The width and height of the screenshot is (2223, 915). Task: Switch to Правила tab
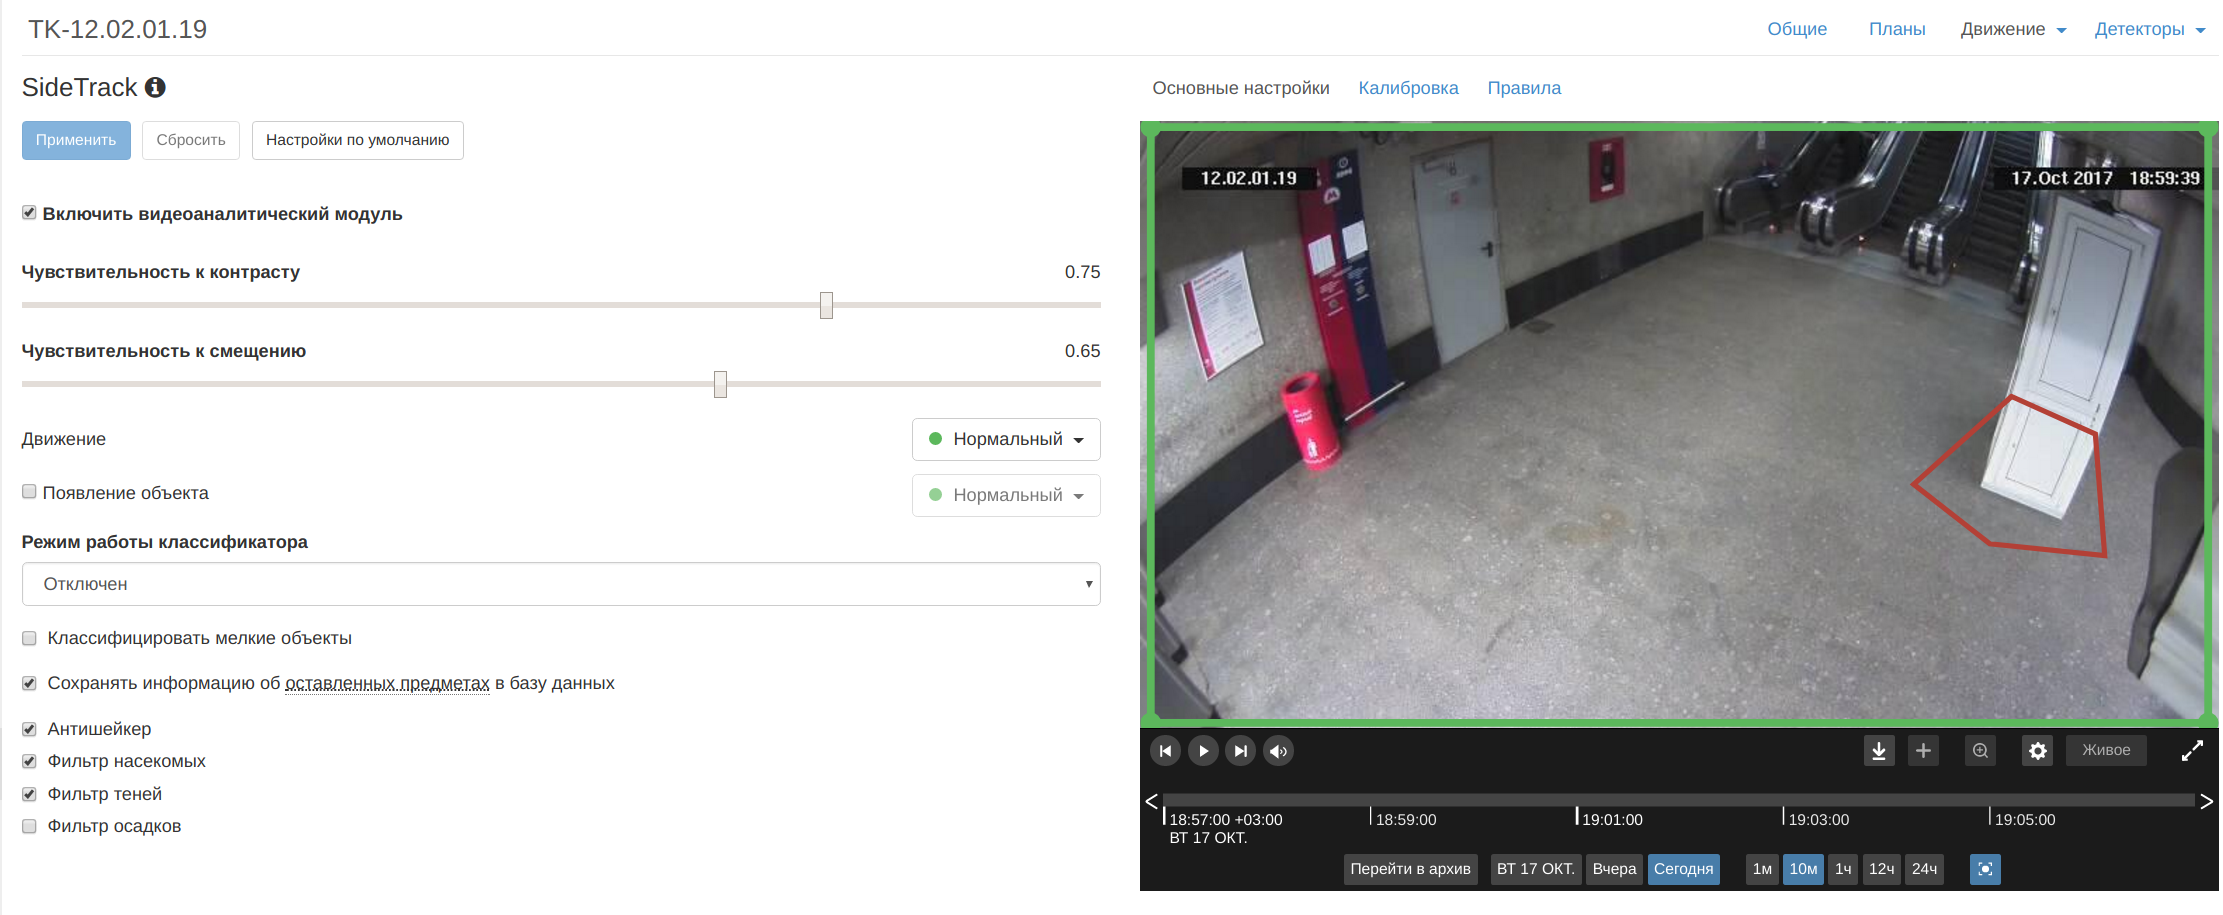1524,88
